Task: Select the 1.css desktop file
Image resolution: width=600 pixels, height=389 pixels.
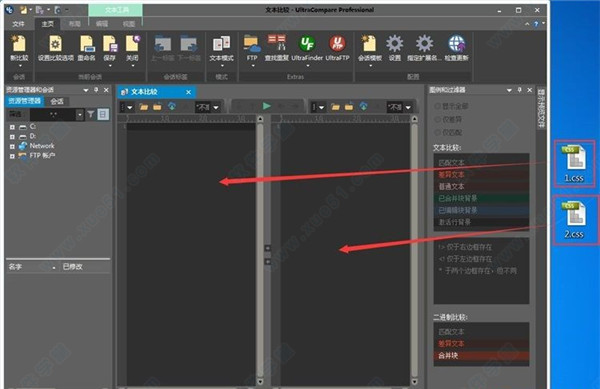Action: 574,163
